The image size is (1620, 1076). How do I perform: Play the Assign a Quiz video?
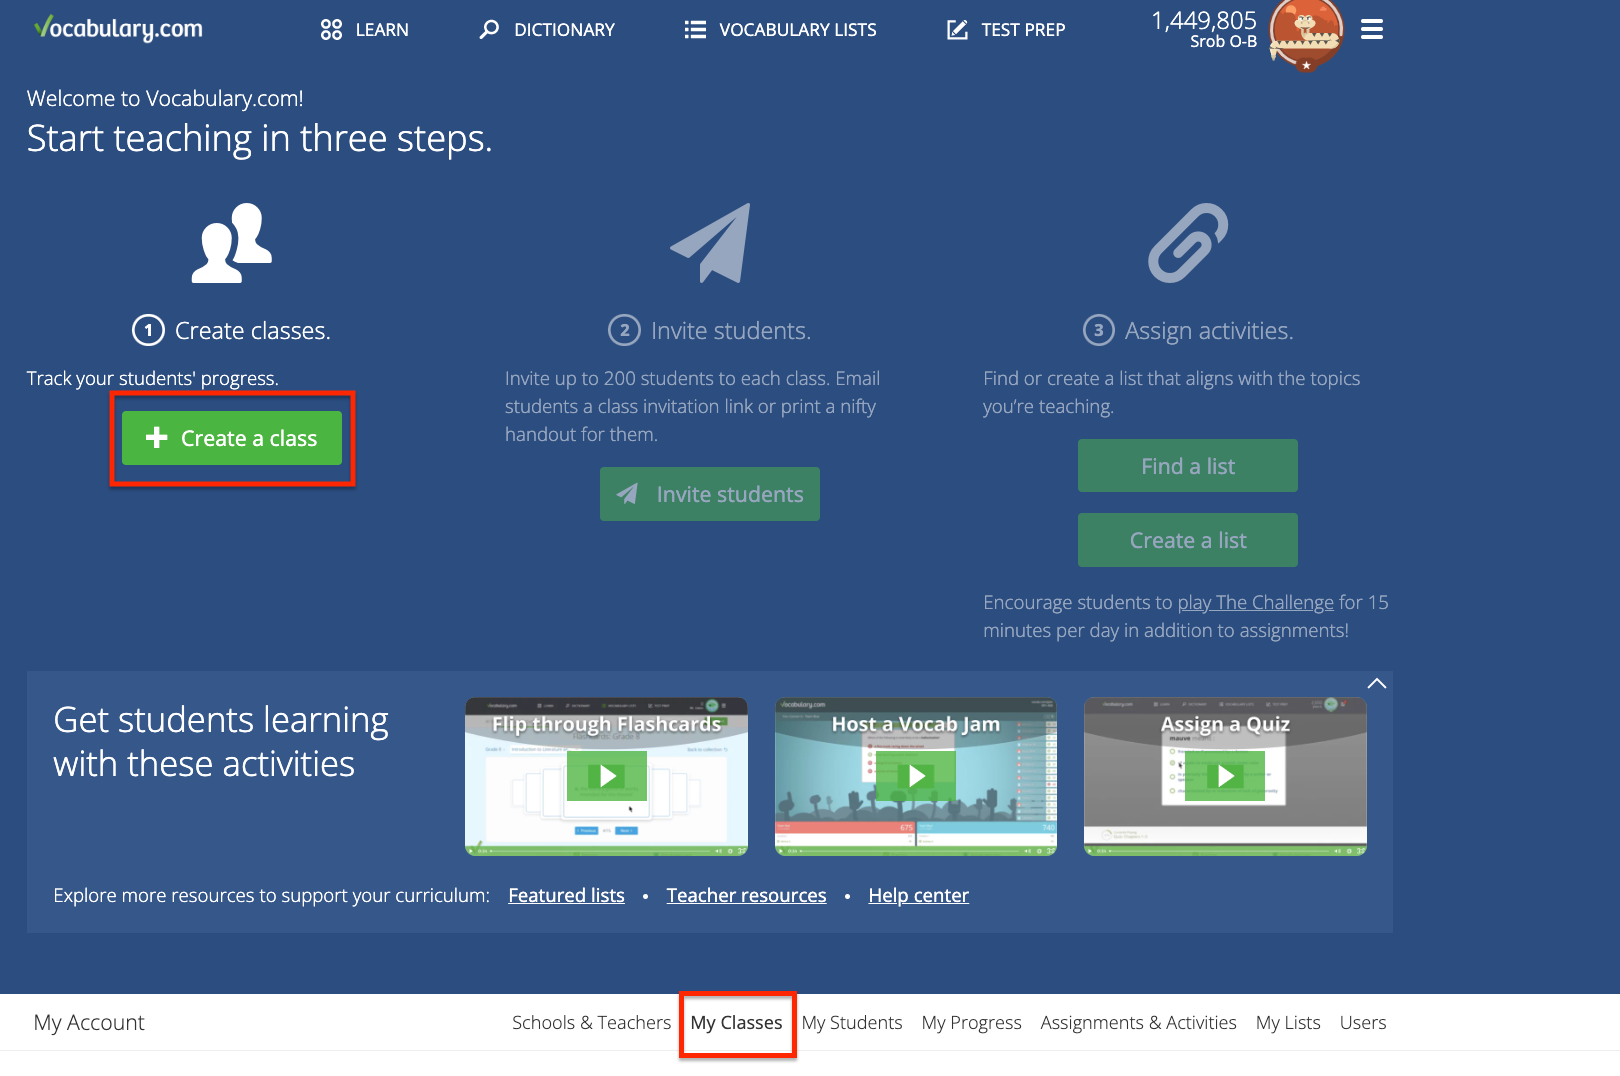(x=1225, y=776)
